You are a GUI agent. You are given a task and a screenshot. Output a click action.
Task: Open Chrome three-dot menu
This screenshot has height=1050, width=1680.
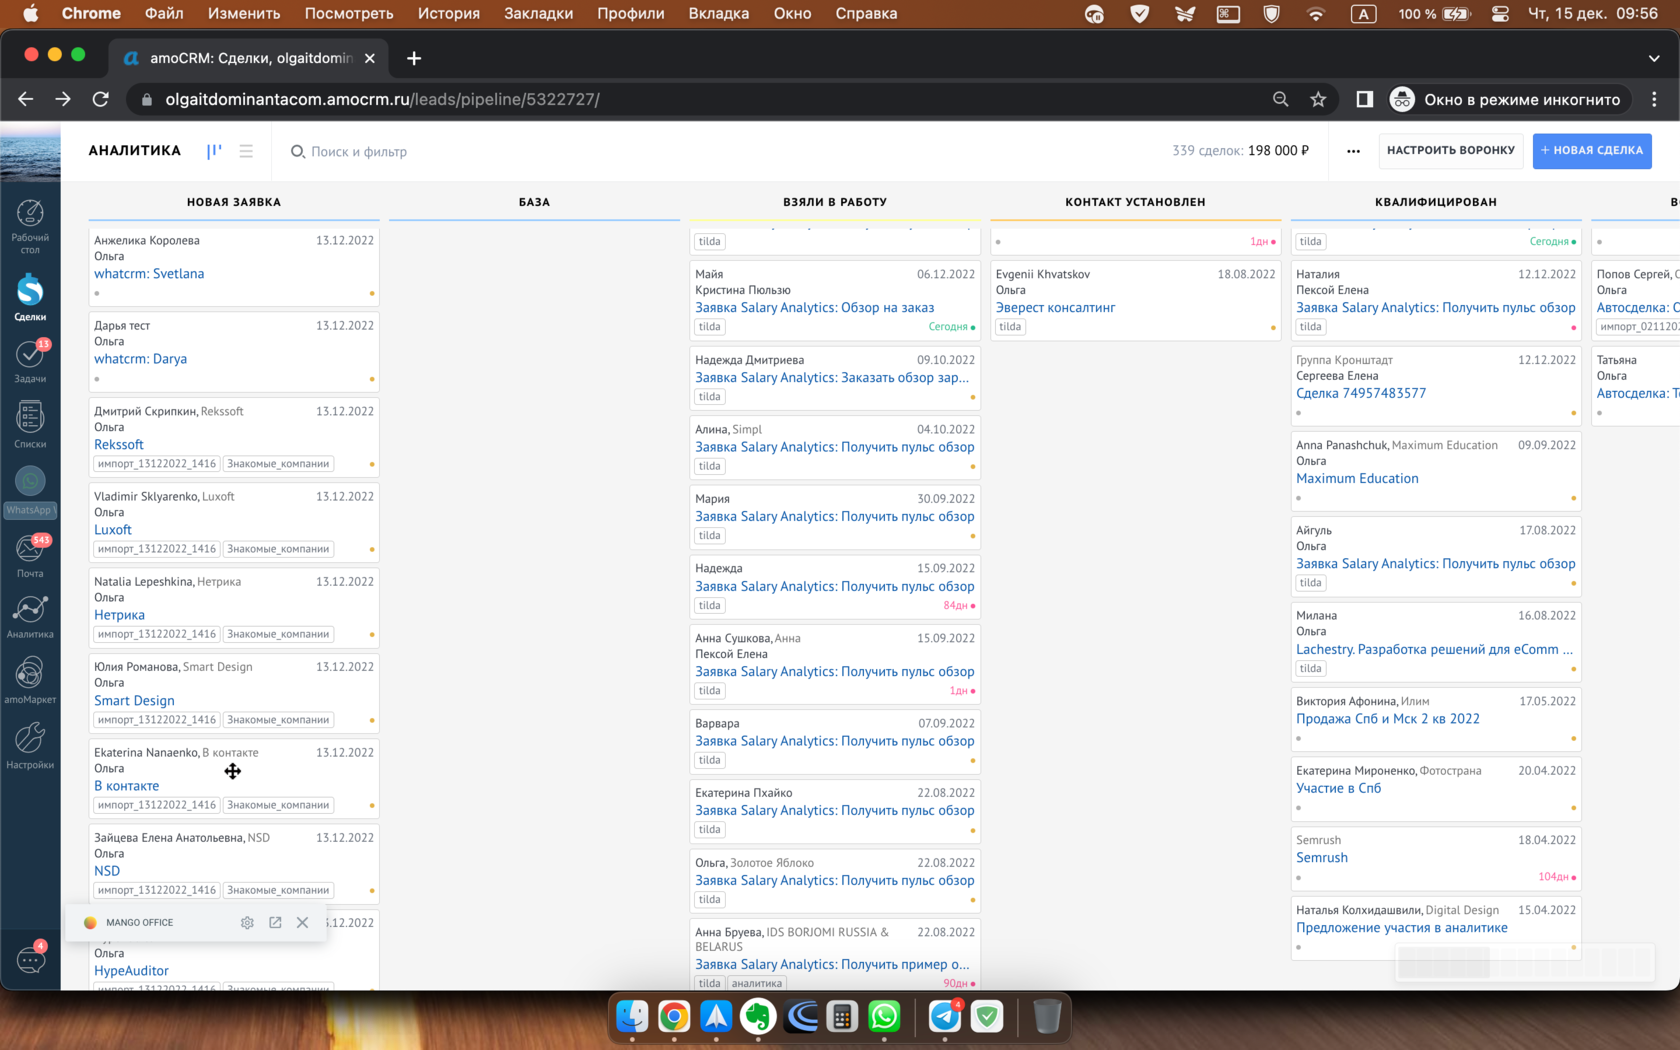point(1654,99)
